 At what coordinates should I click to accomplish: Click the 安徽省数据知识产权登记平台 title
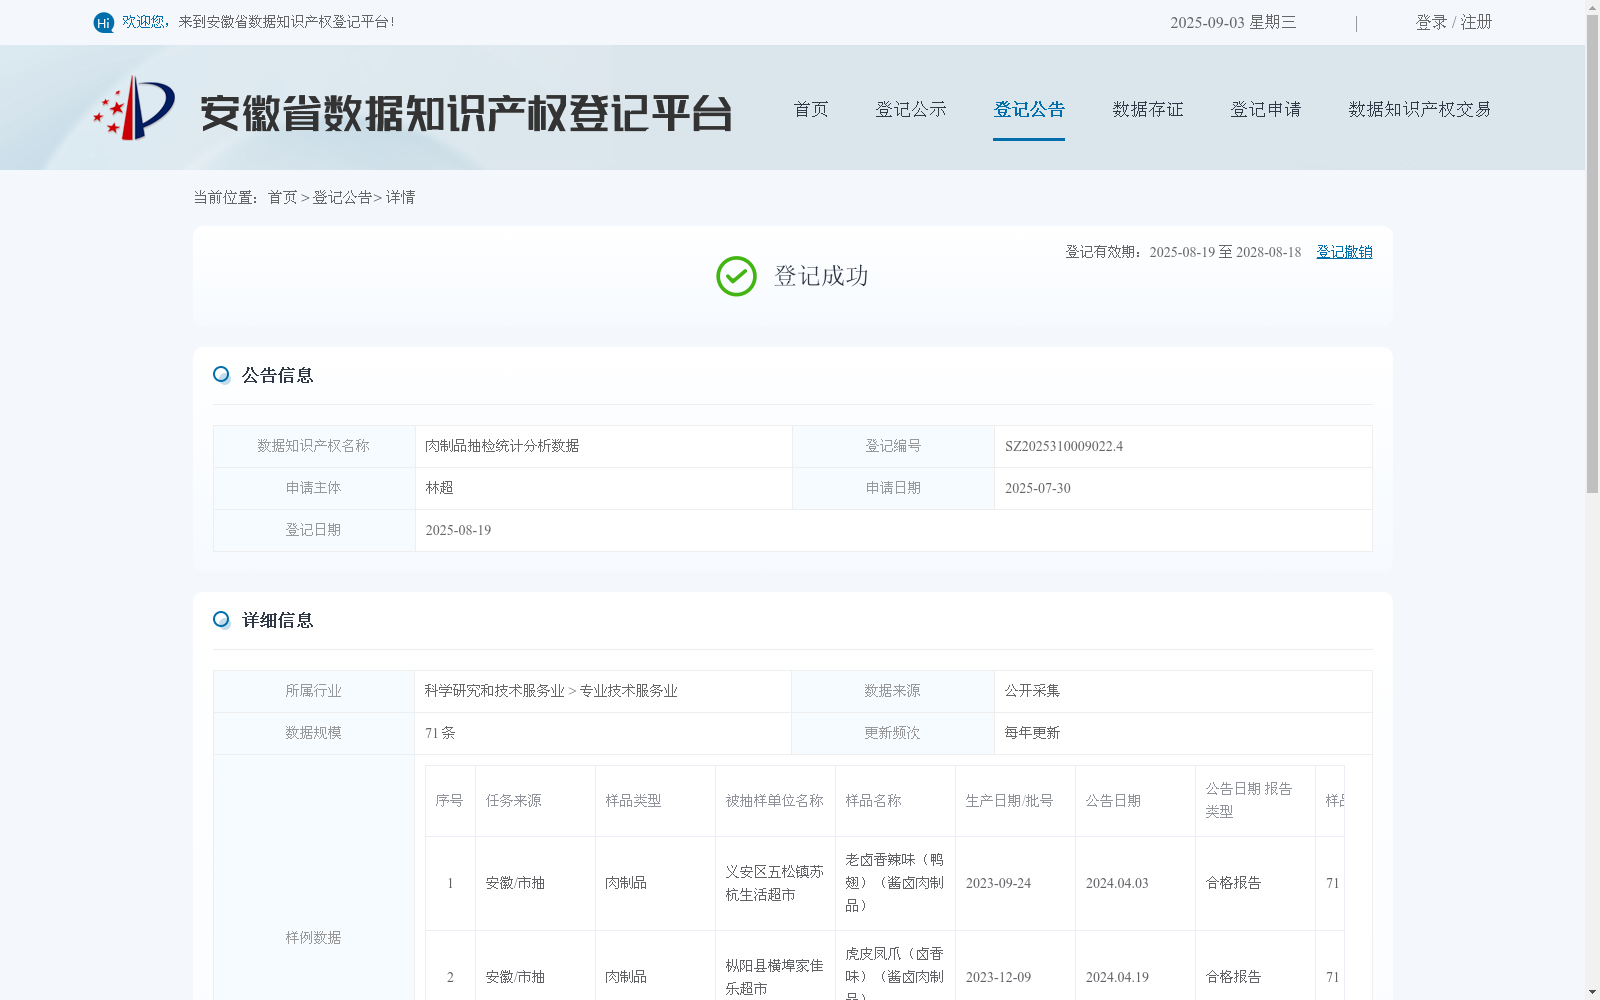click(466, 113)
